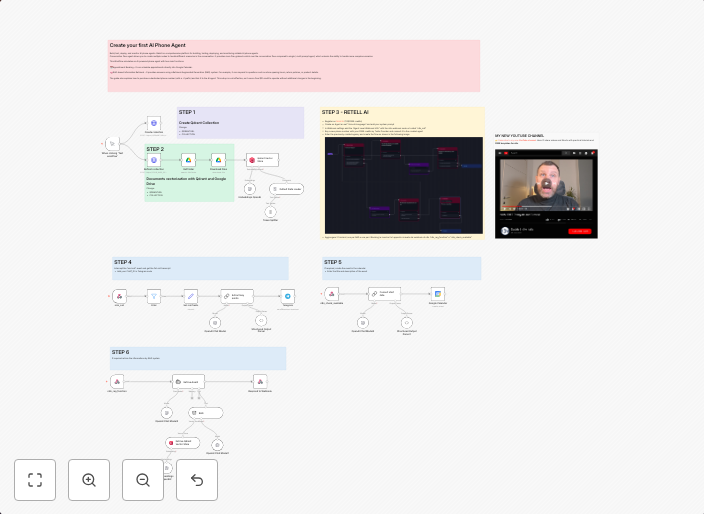Click the 'STEP 5' sticky note heading
This screenshot has width=704, height=514.
coord(333,262)
